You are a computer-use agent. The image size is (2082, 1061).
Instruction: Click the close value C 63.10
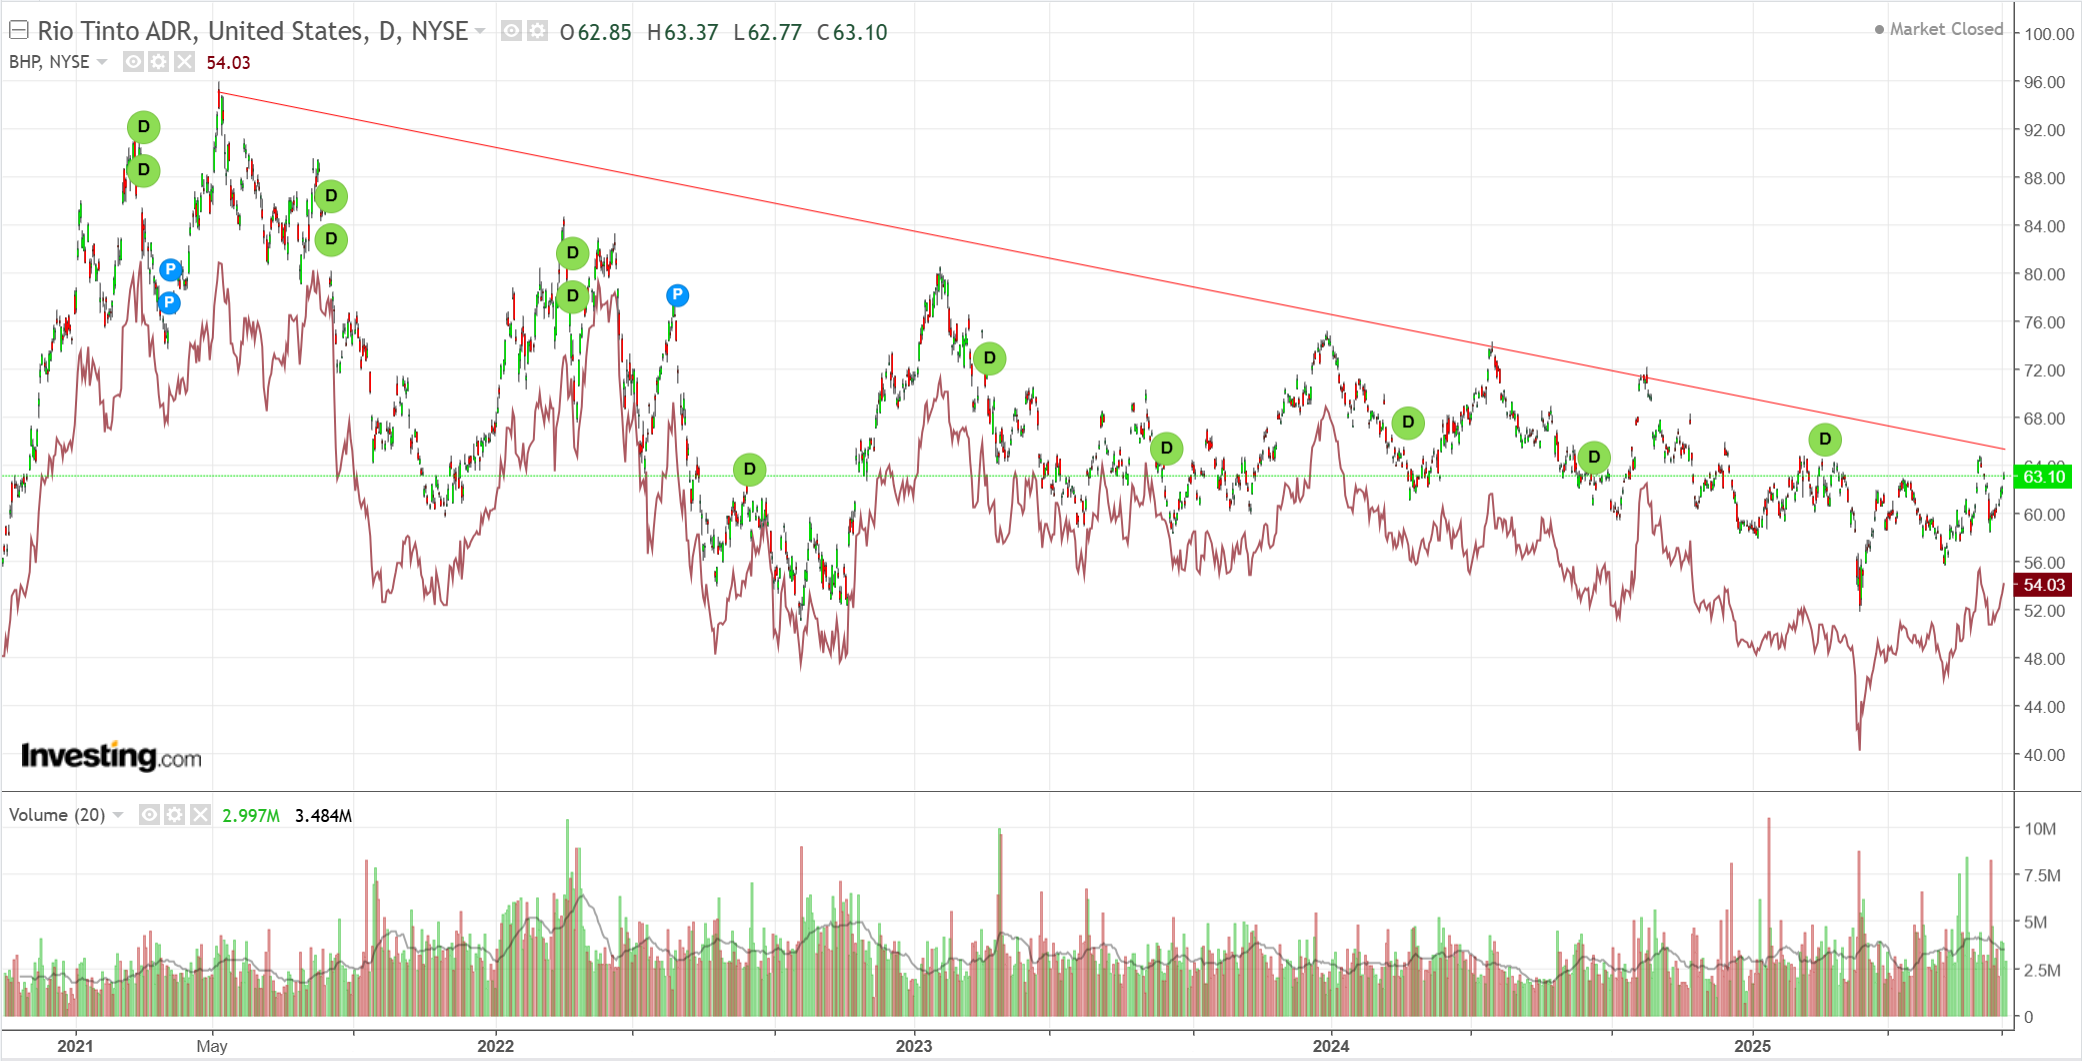click(852, 32)
